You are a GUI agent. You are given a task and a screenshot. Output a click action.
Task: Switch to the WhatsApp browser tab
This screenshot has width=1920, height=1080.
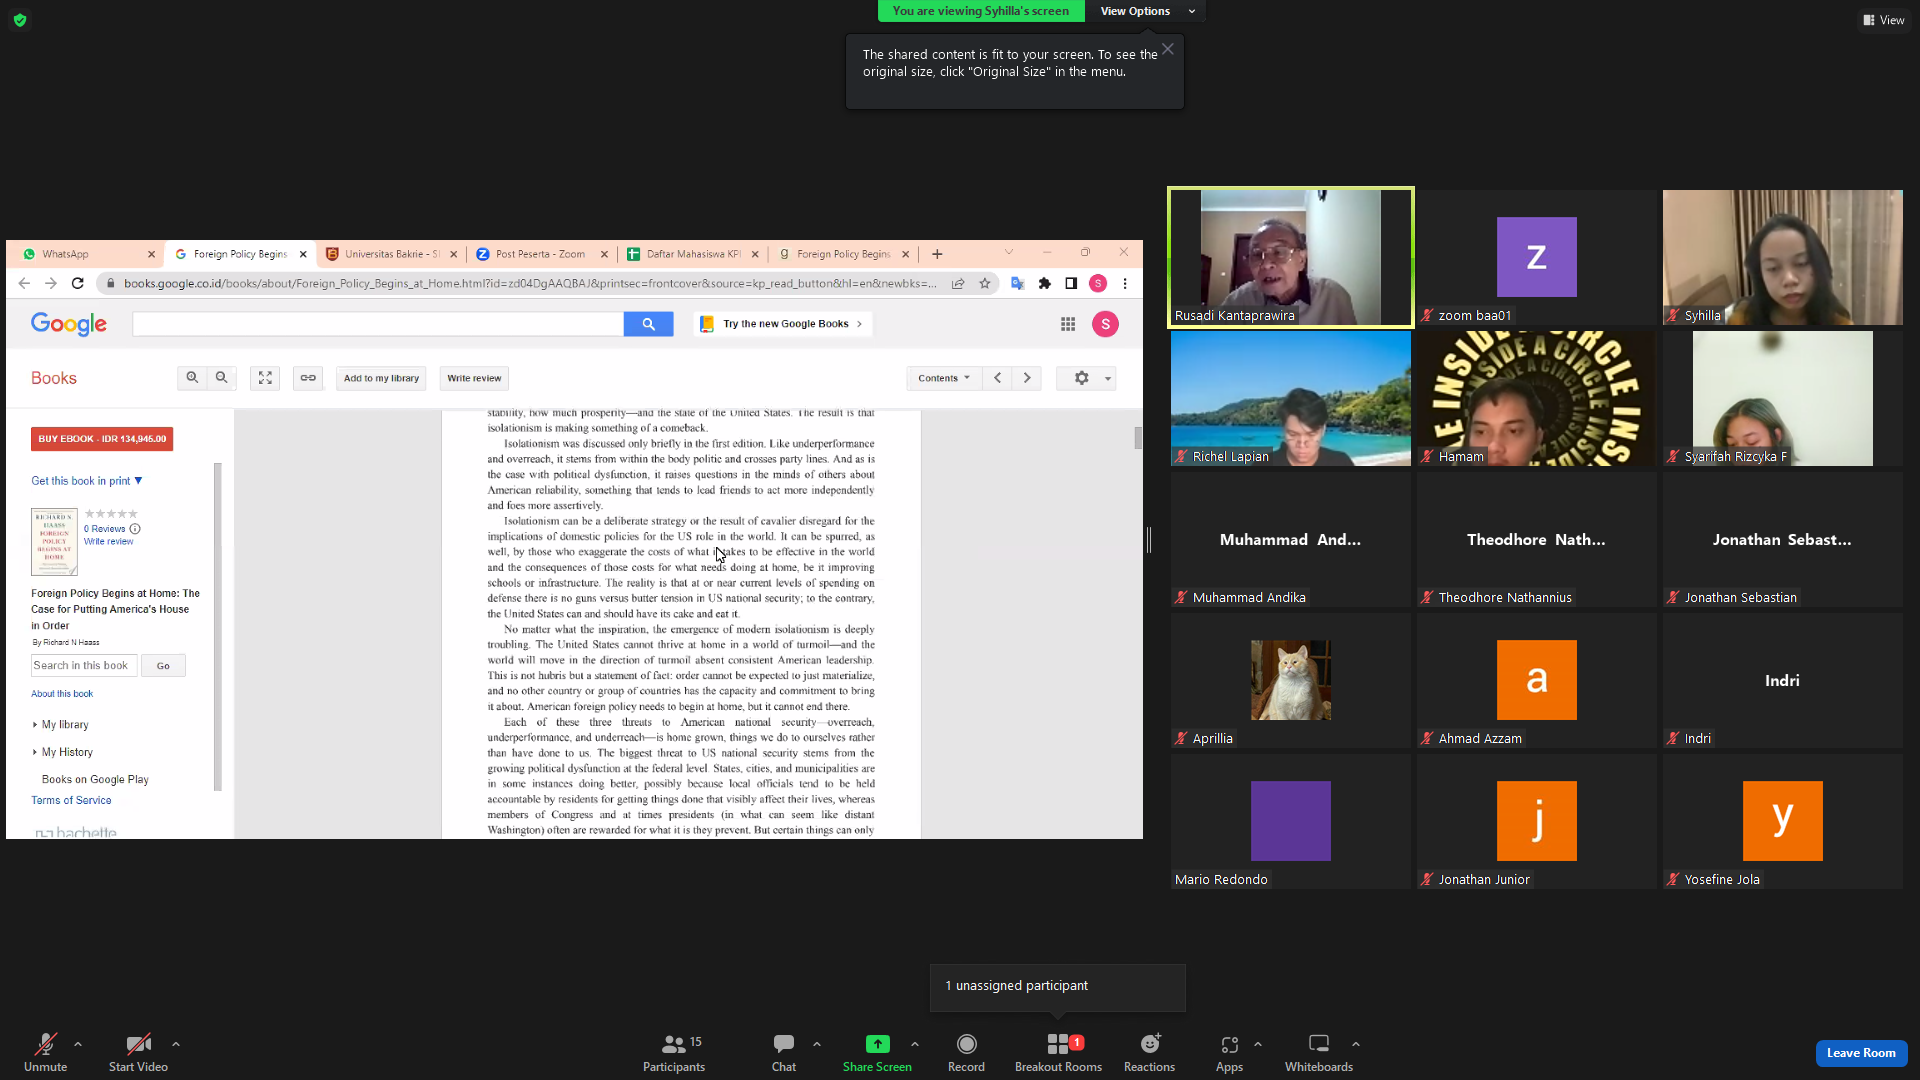[x=88, y=254]
